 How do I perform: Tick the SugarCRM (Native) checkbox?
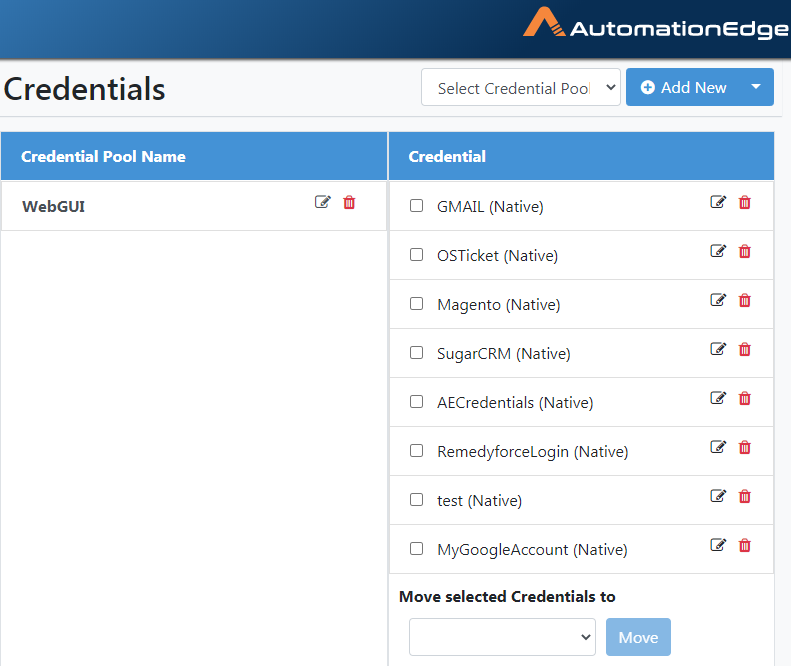pos(416,352)
